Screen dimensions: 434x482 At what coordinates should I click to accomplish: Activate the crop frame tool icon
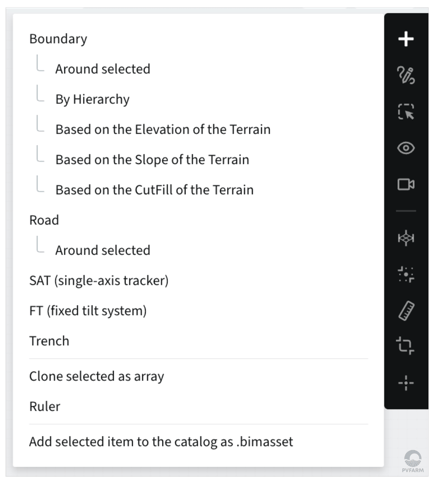(x=405, y=345)
